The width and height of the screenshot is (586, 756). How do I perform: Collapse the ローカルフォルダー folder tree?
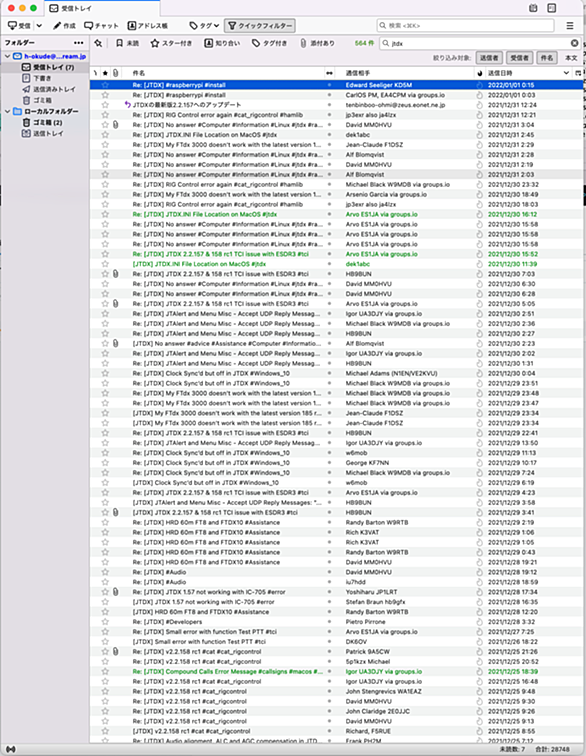click(x=7, y=111)
